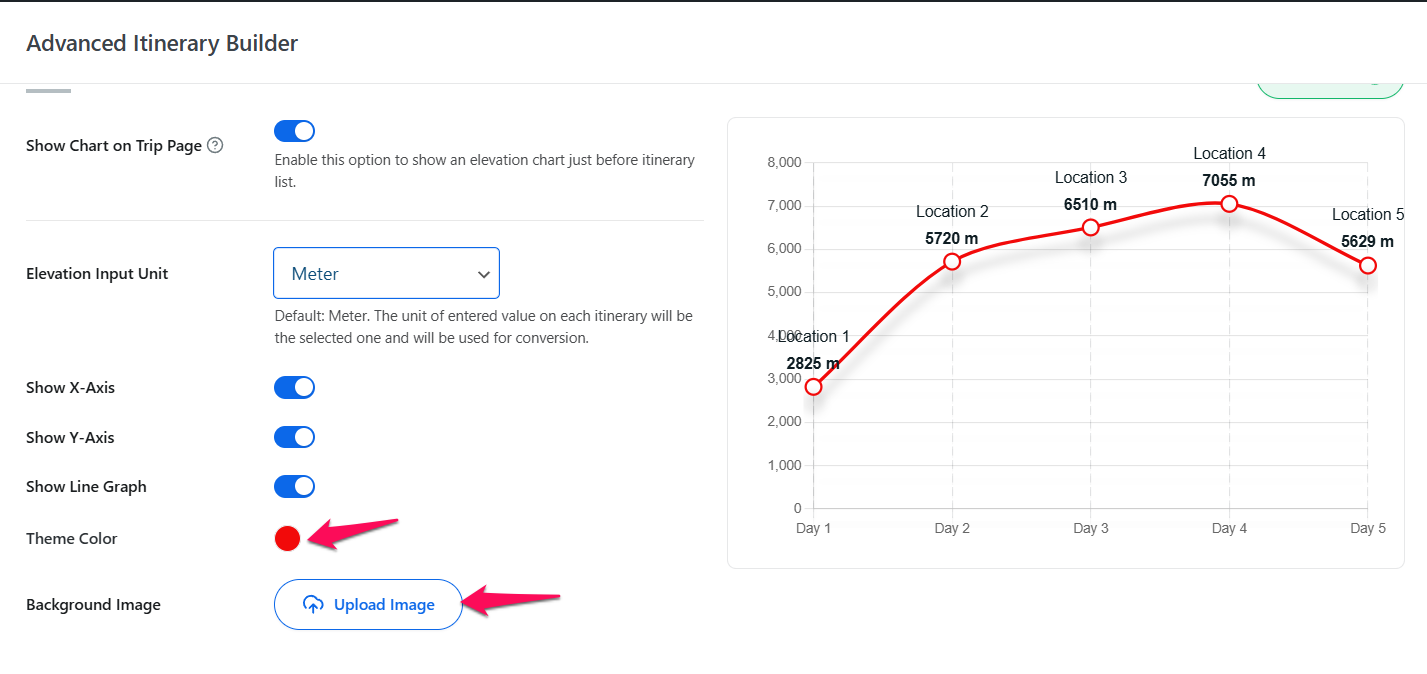
Task: Switch off the Show Line Graph toggle
Action: pos(294,487)
